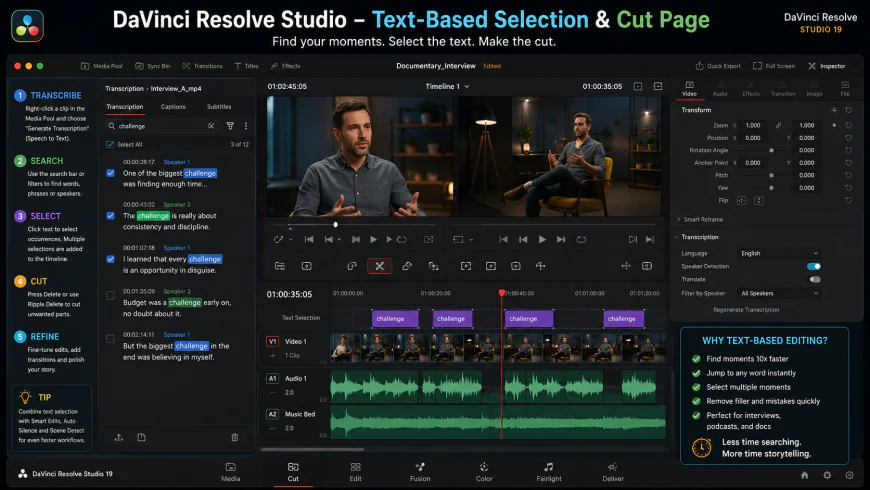Switch to the Captions tab
The width and height of the screenshot is (870, 490).
(173, 107)
